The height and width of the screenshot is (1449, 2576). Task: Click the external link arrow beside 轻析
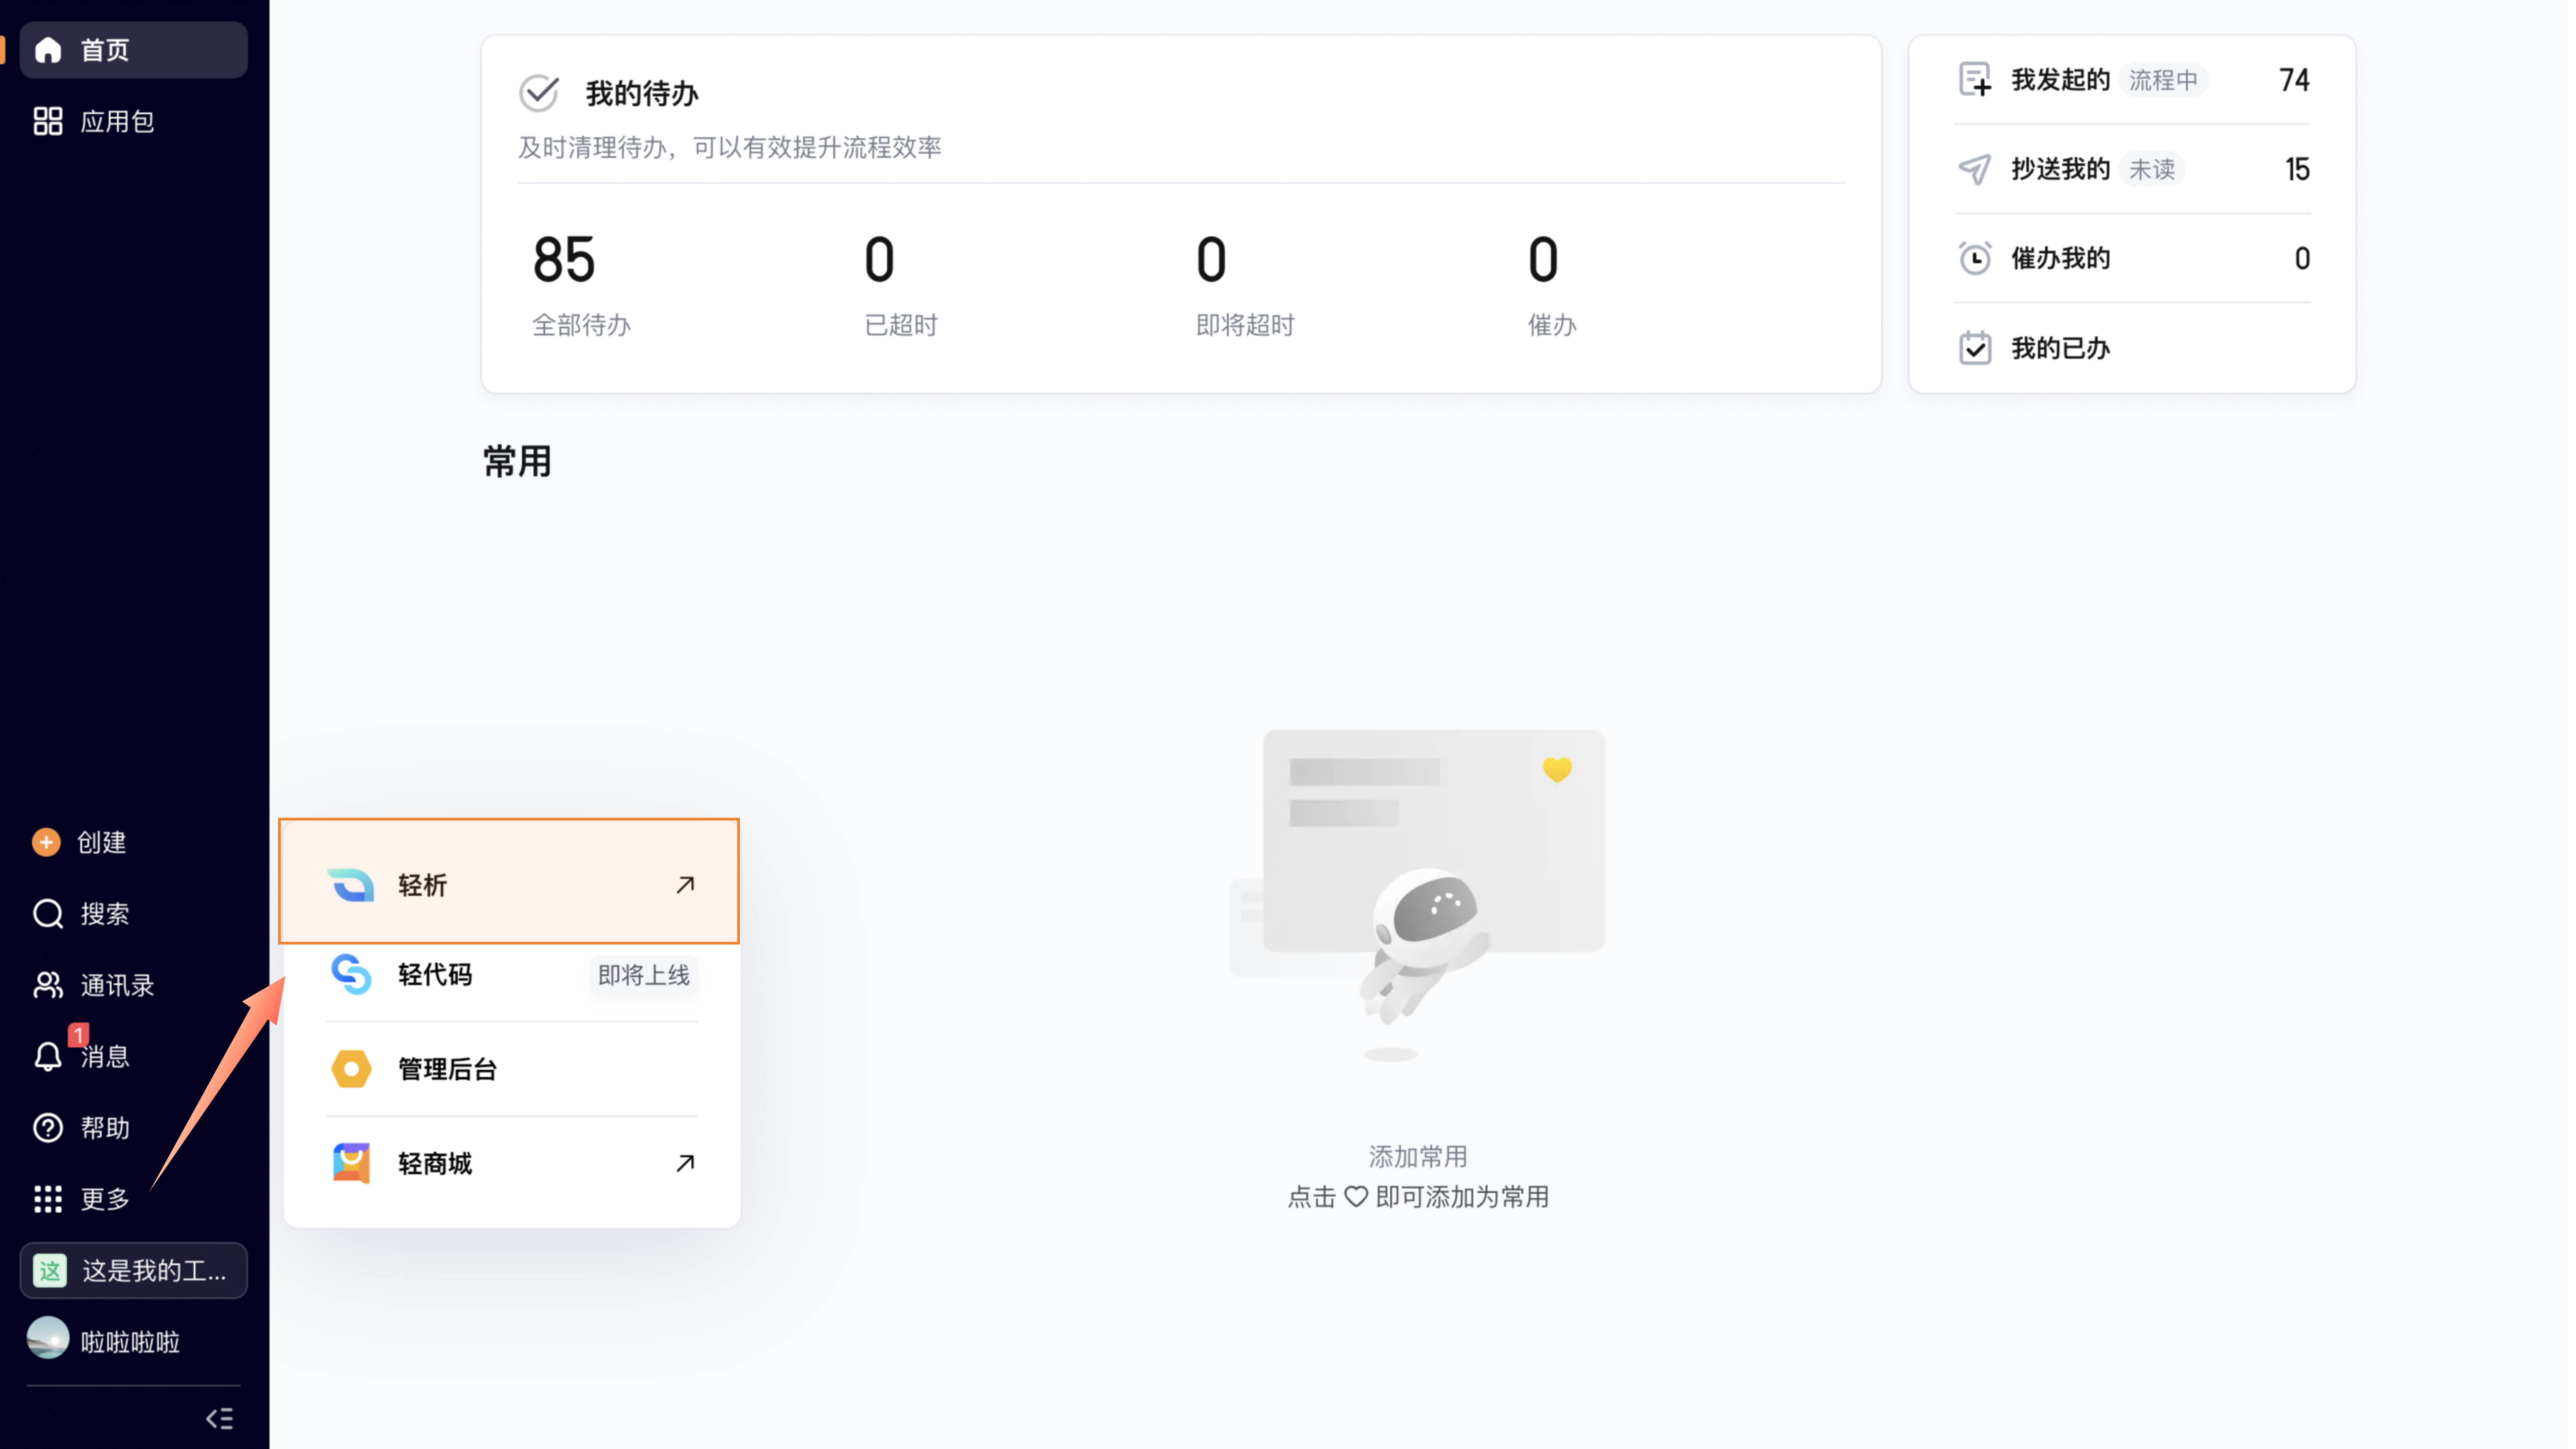(x=685, y=885)
